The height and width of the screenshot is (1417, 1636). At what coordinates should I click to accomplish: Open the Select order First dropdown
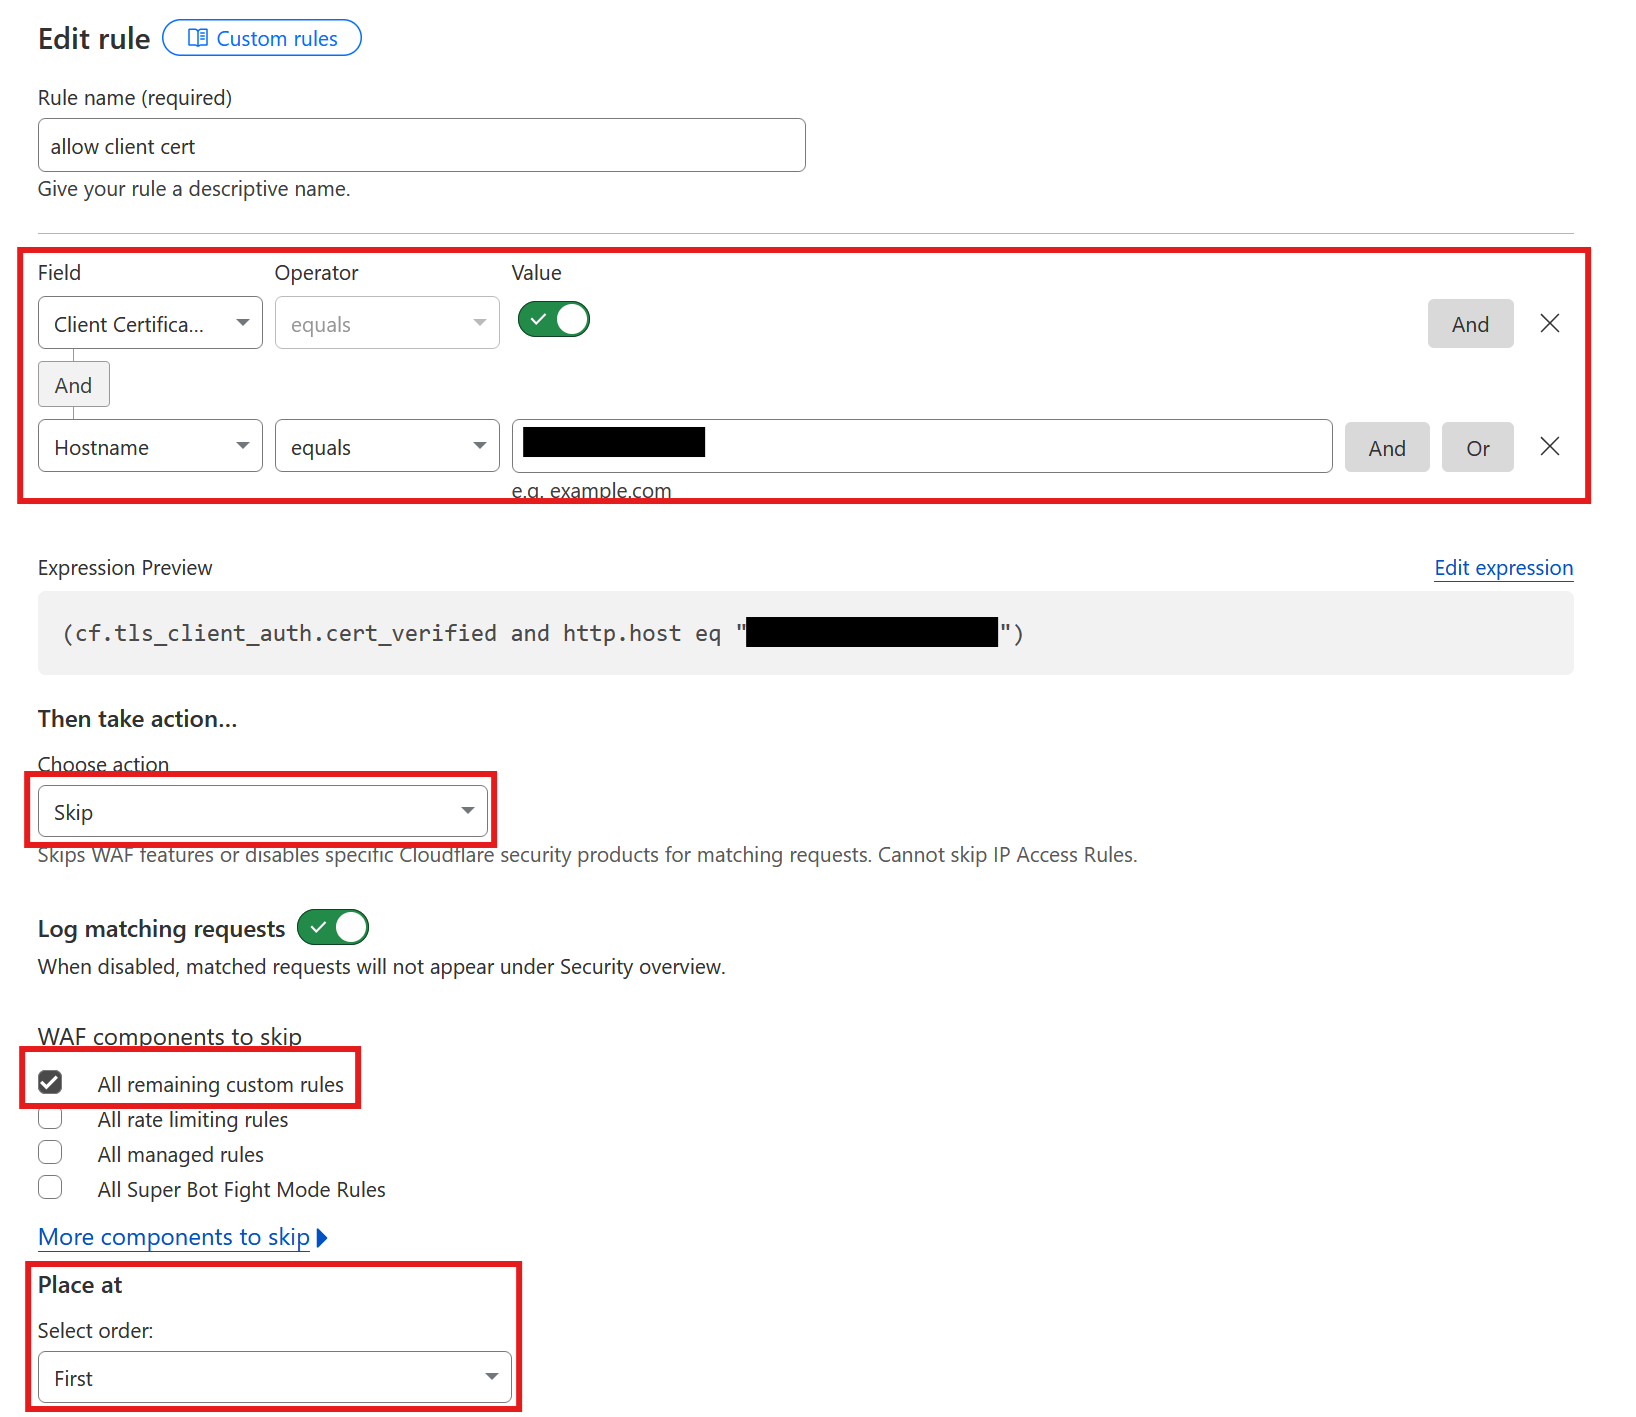click(x=275, y=1378)
